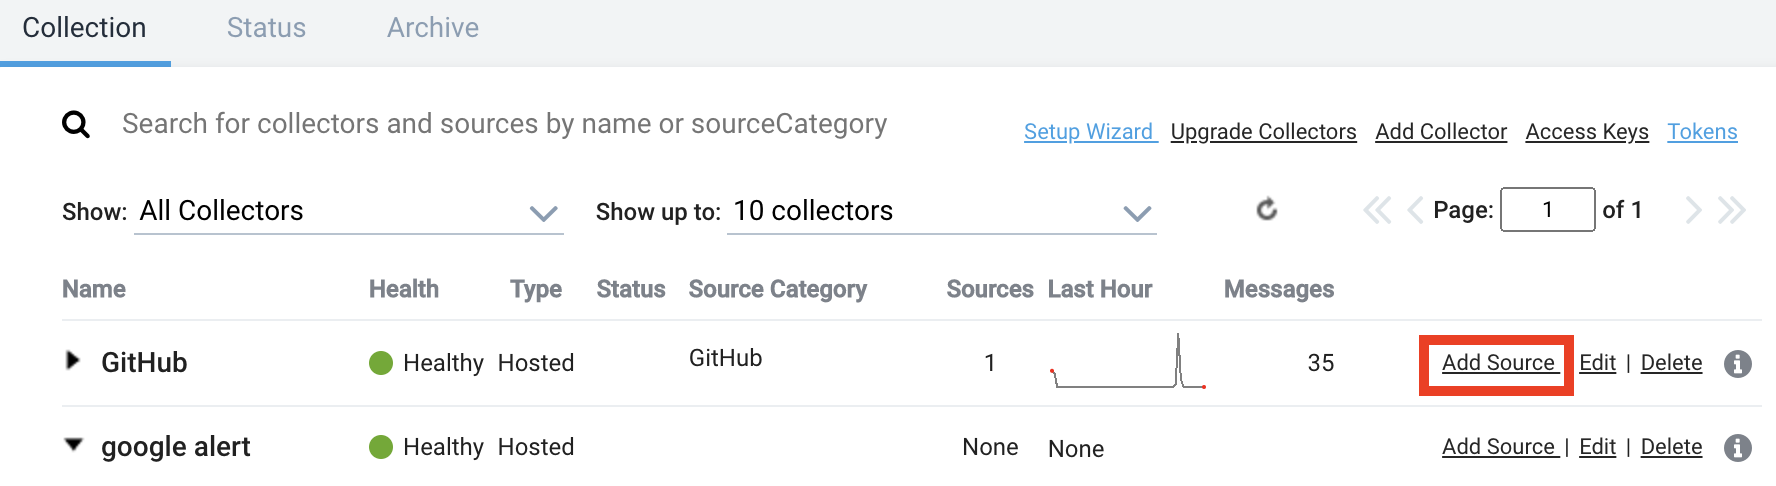Click the Add Collector link
The width and height of the screenshot is (1776, 486).
tap(1440, 132)
